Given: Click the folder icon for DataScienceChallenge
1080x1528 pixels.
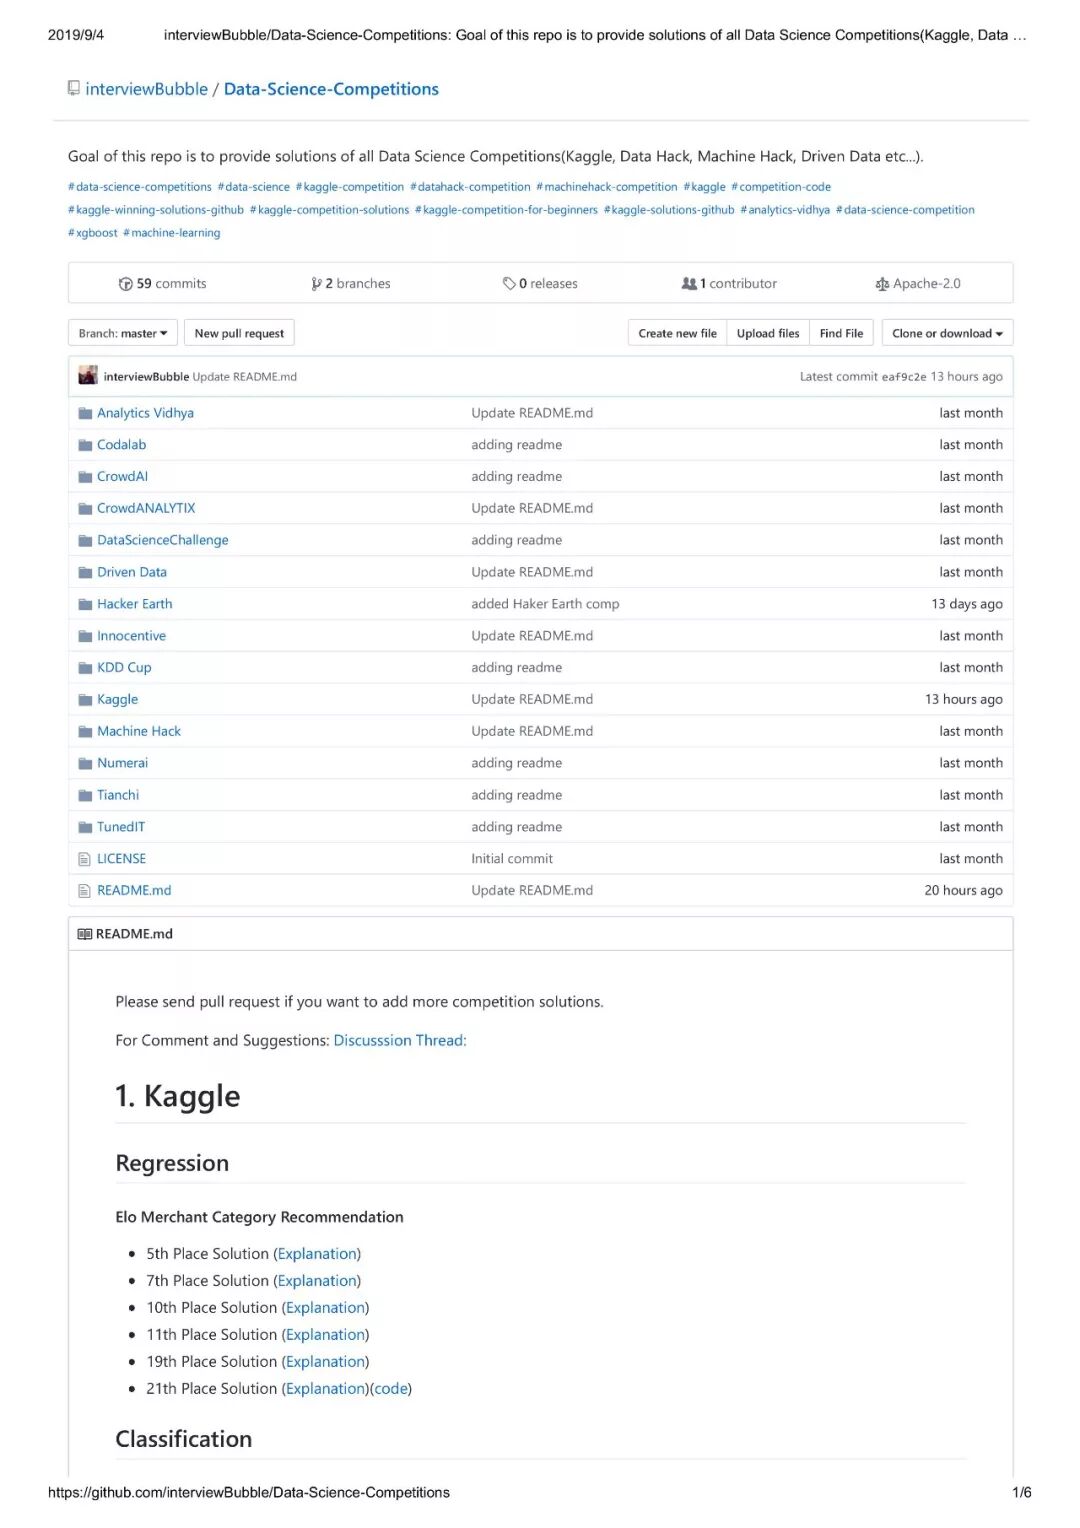Looking at the screenshot, I should click(85, 541).
